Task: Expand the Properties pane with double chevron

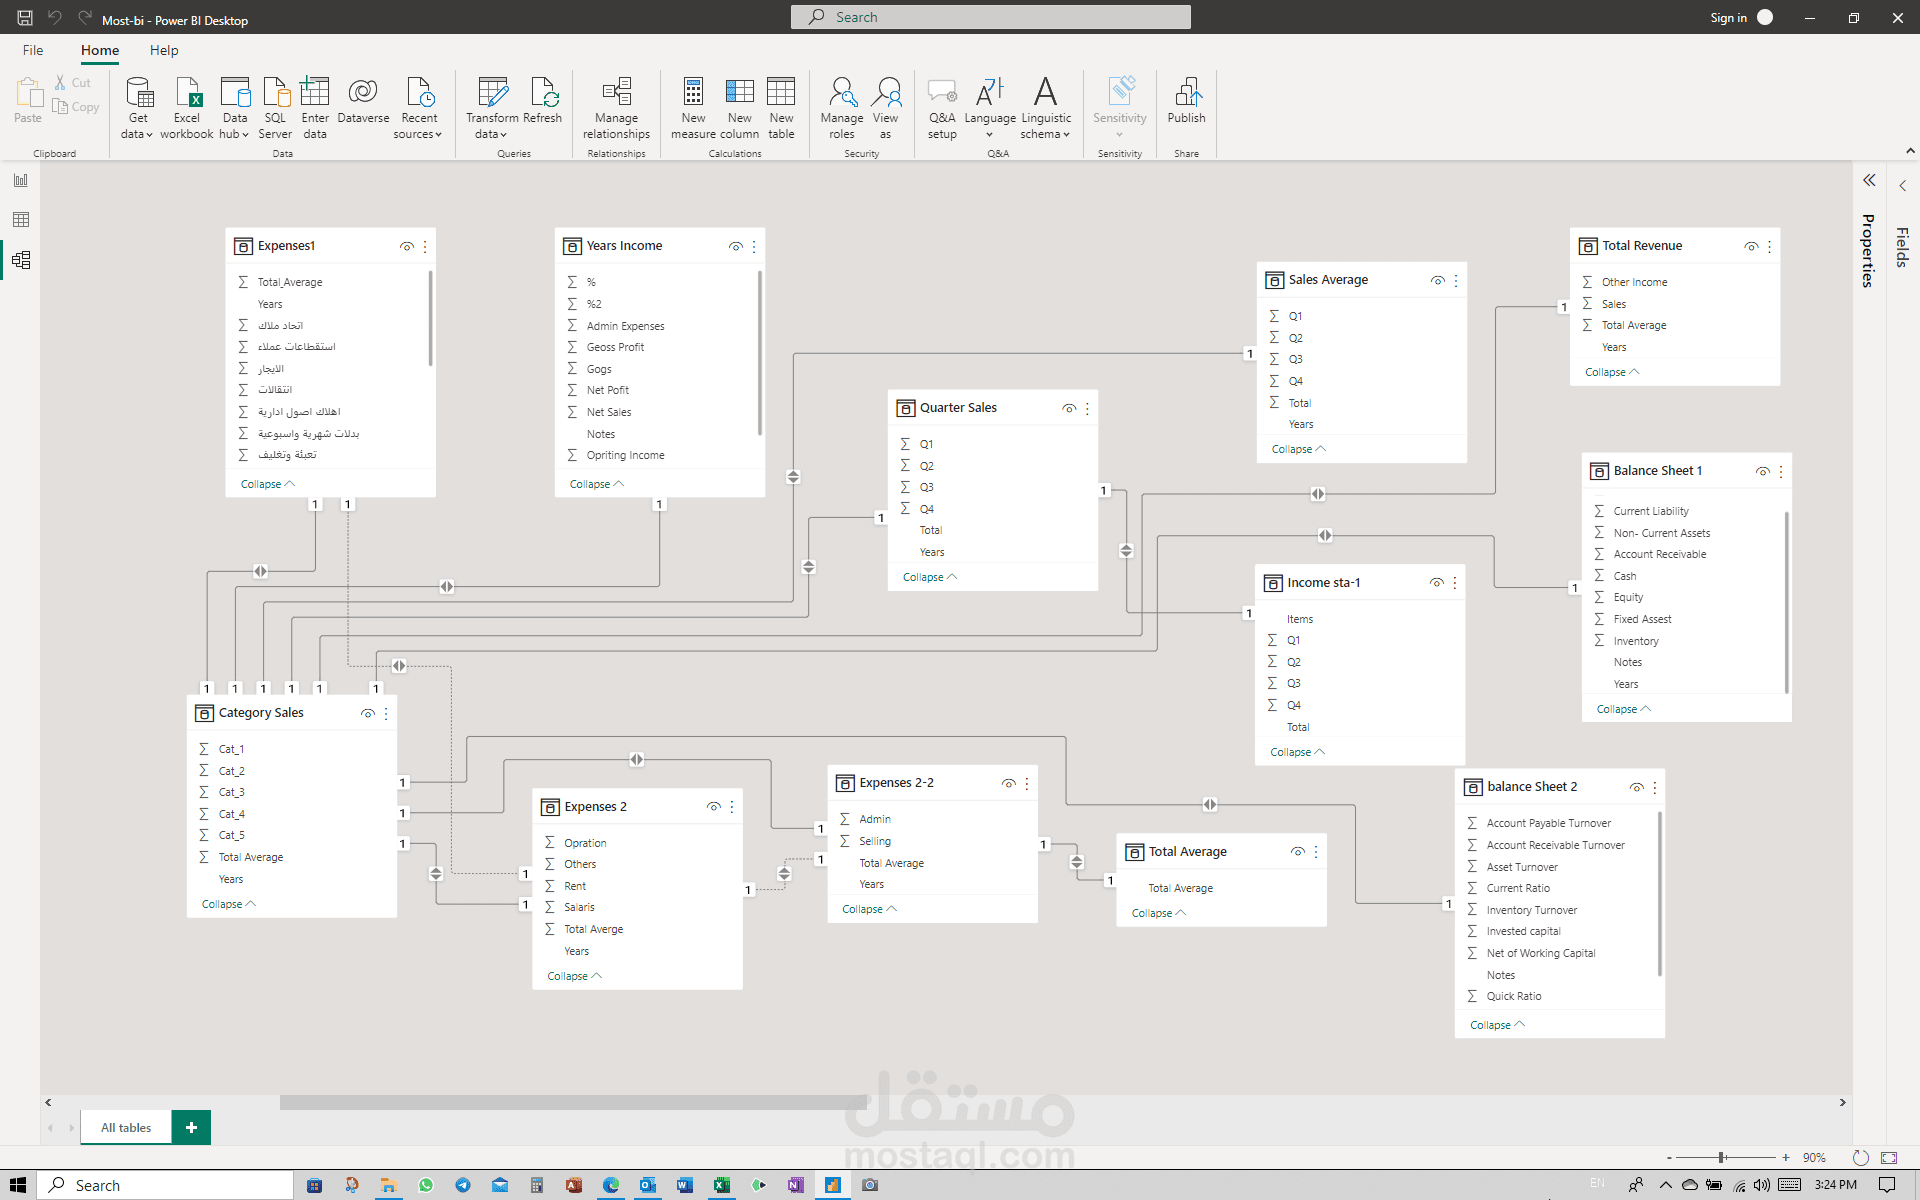Action: click(1869, 180)
